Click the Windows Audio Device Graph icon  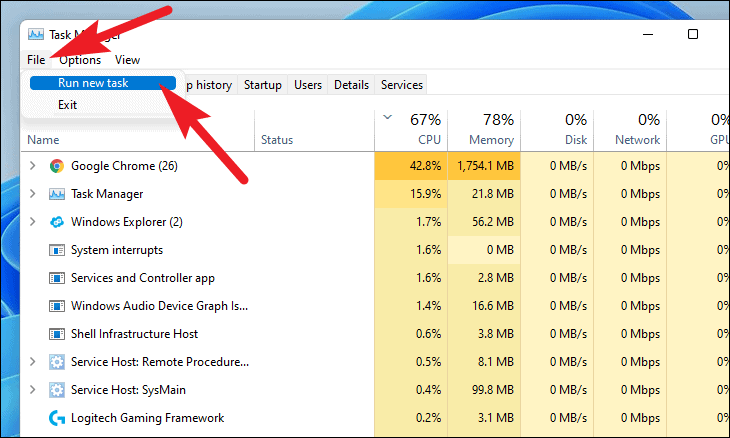point(57,306)
